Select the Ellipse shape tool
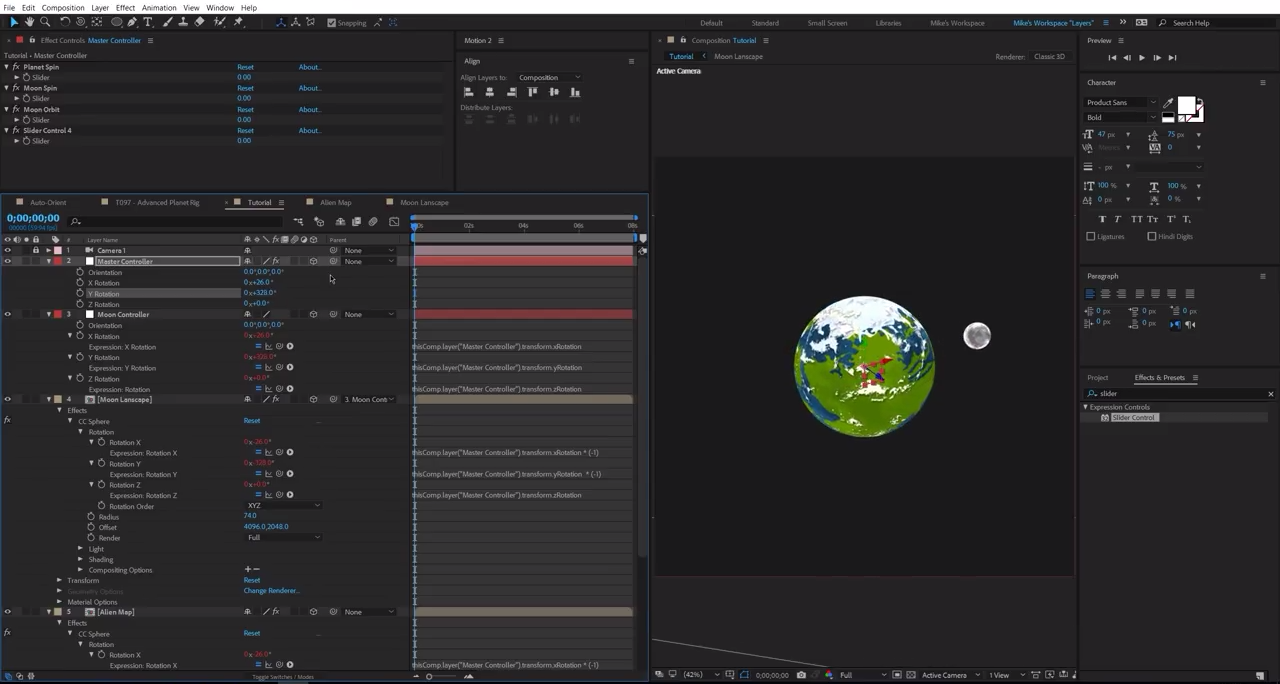This screenshot has height=684, width=1280. (116, 22)
